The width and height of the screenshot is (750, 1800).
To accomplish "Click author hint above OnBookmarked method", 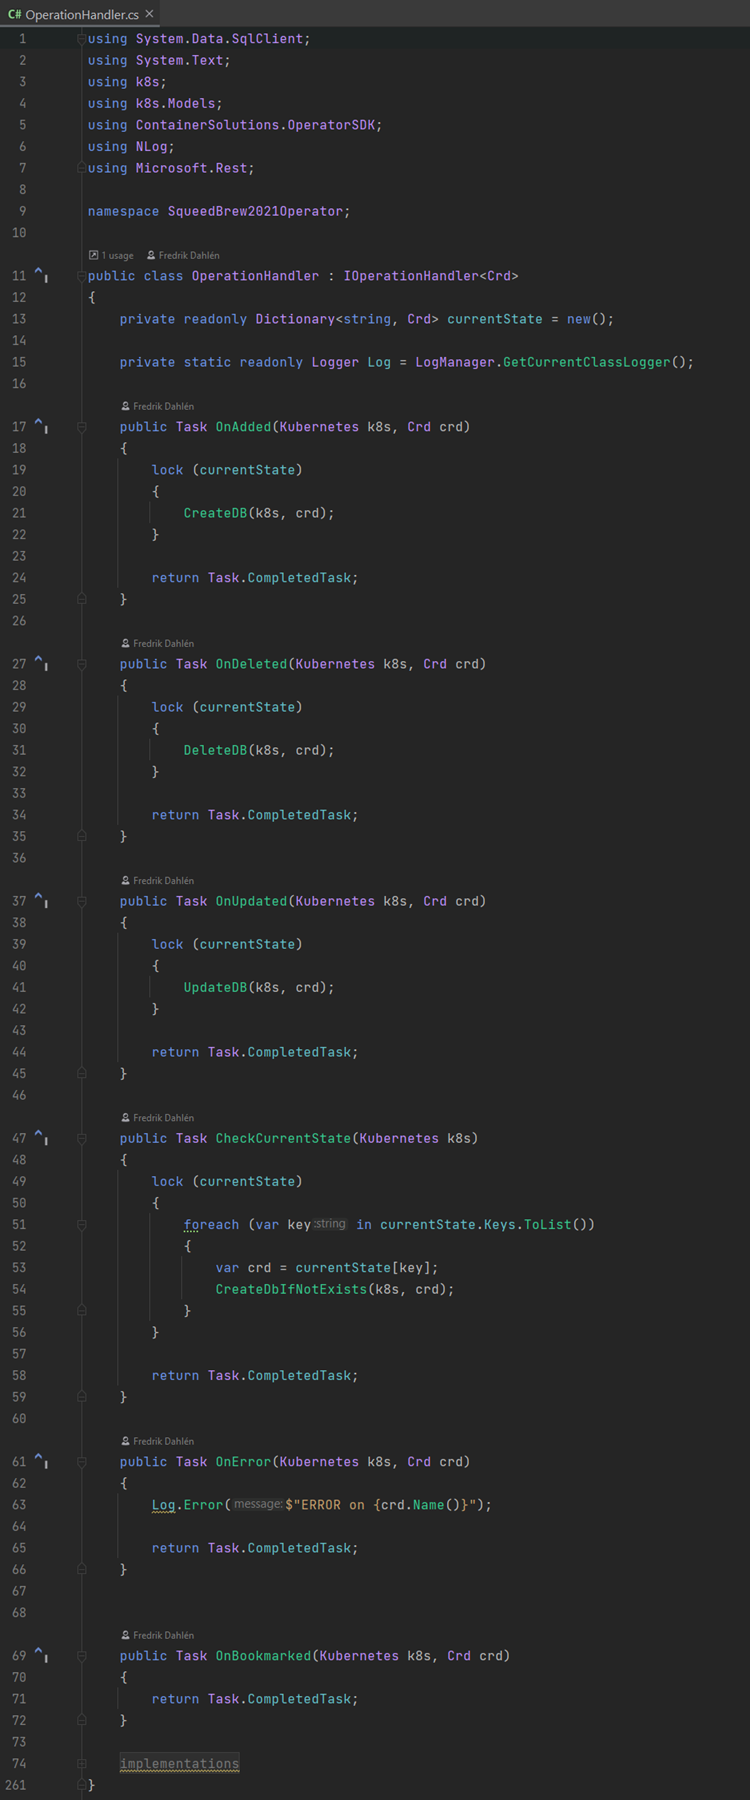I will tap(158, 1635).
